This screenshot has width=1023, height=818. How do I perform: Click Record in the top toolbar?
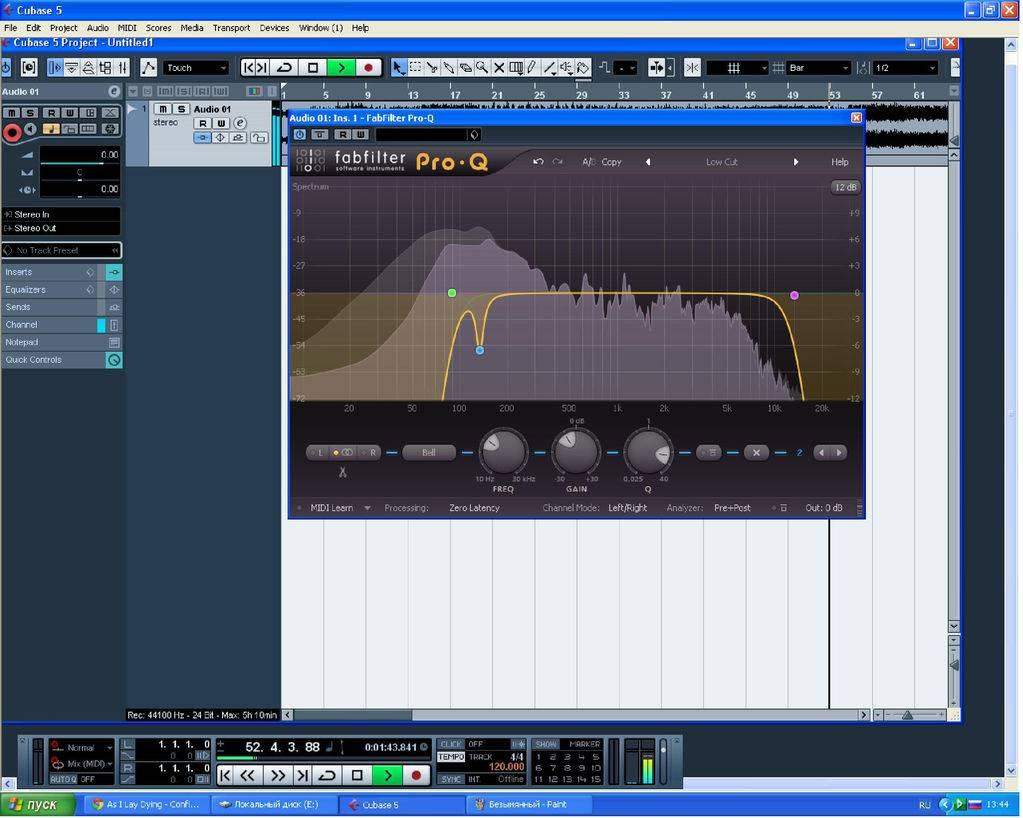(x=369, y=68)
